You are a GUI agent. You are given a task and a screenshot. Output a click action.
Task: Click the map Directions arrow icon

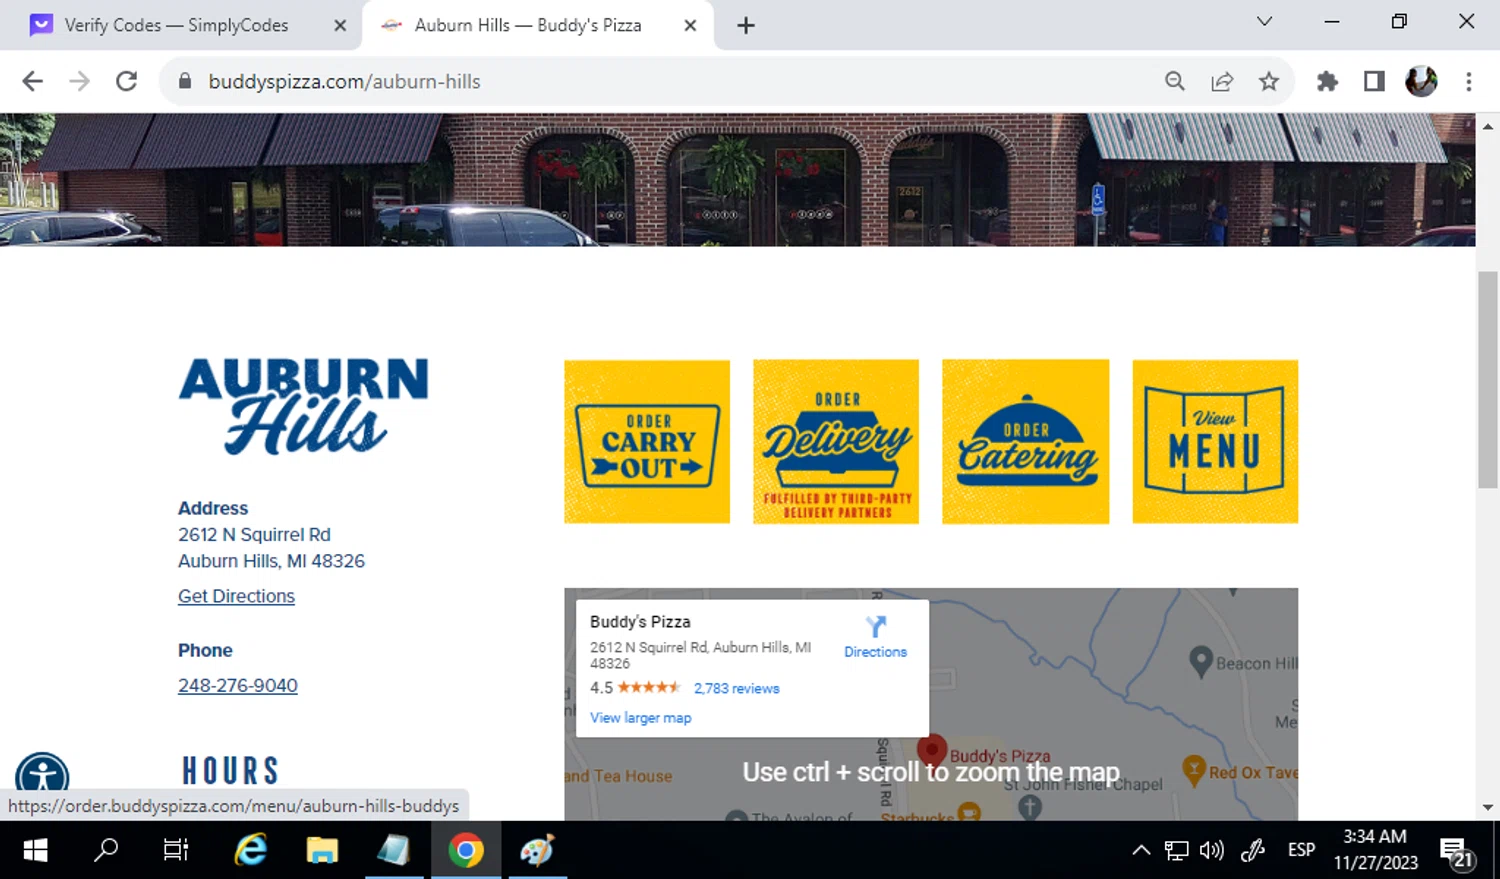876,627
